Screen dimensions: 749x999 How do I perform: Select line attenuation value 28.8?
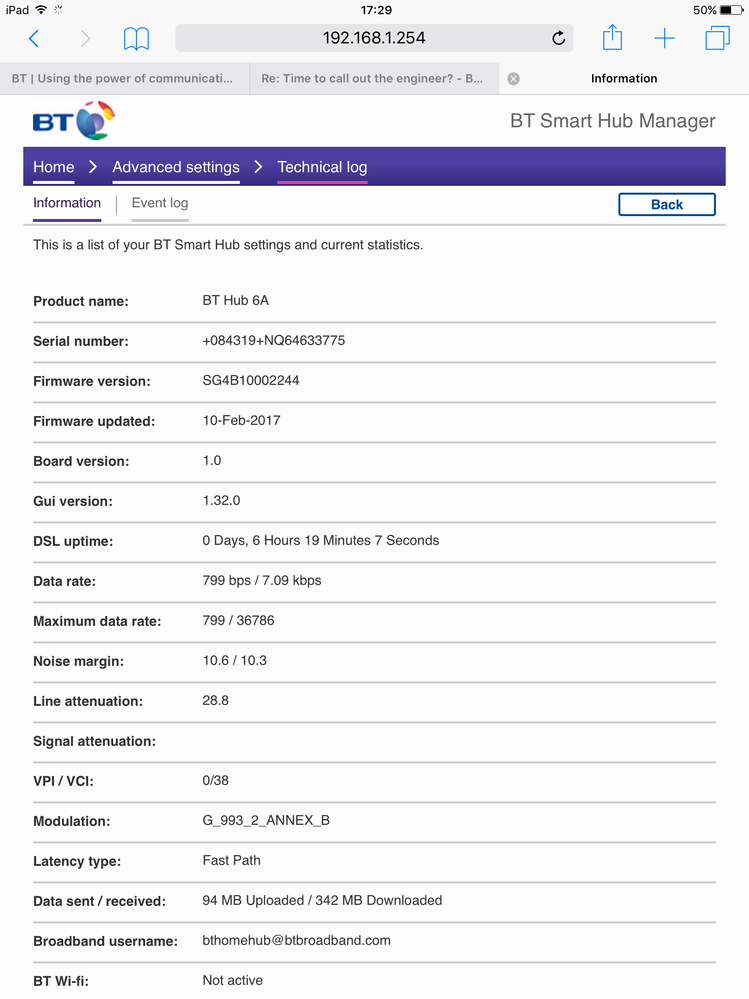coord(215,700)
